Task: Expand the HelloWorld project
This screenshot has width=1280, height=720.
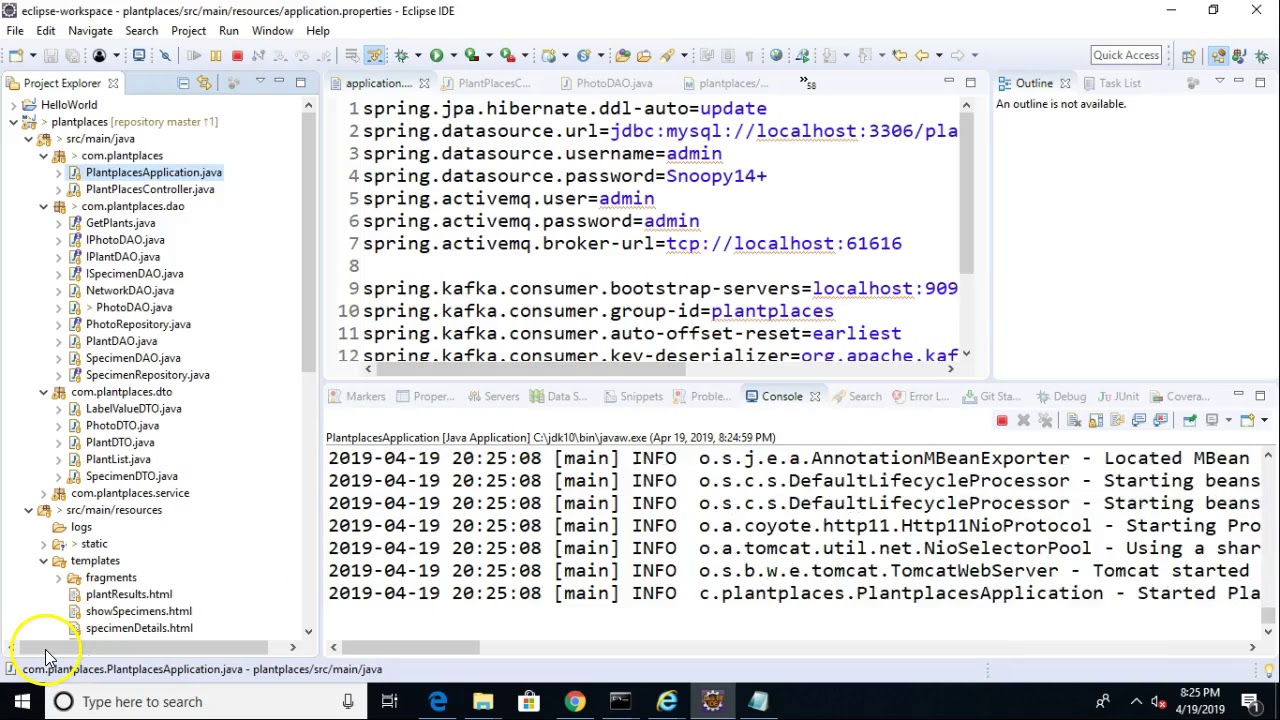Action: pyautogui.click(x=14, y=105)
